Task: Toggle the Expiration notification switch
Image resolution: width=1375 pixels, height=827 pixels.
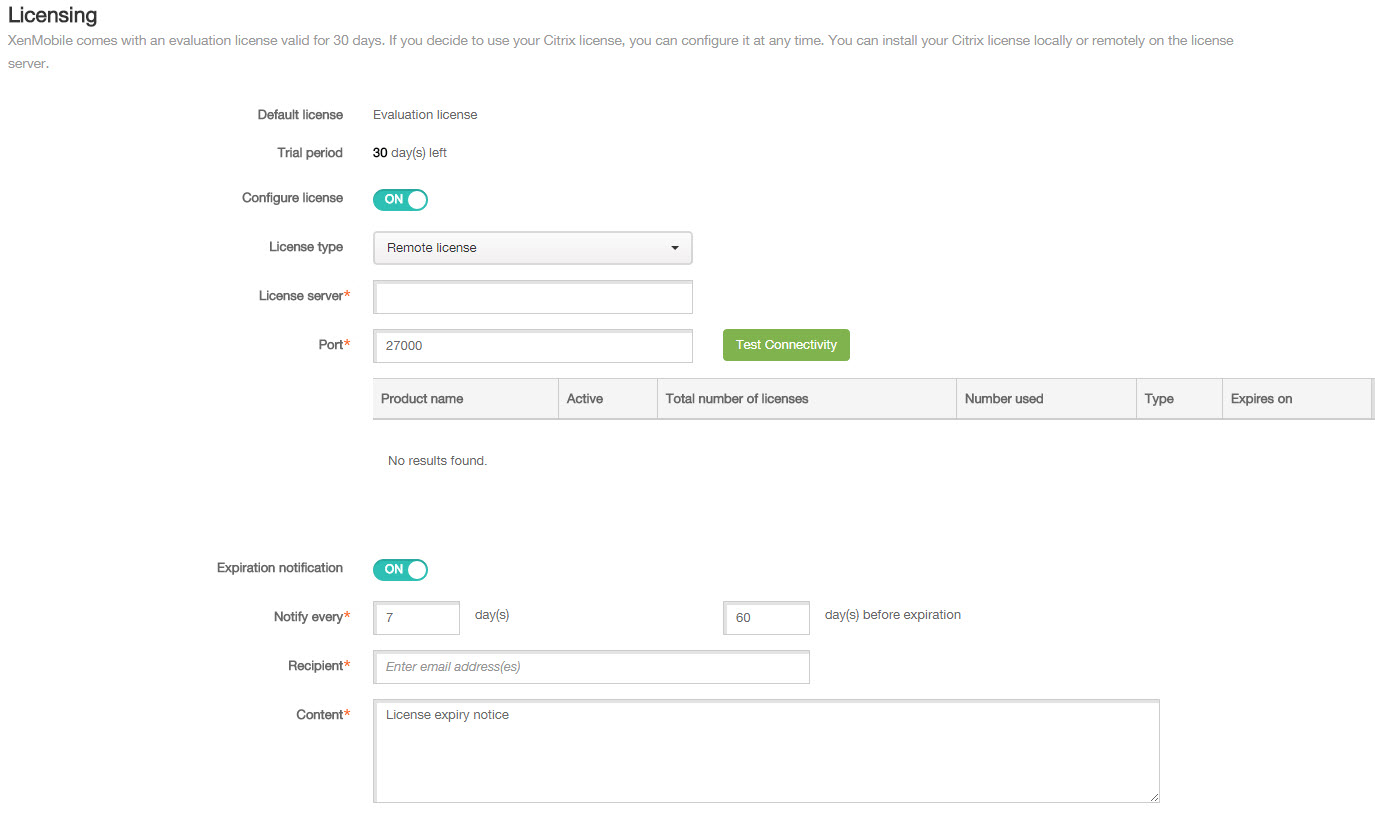Action: 400,569
